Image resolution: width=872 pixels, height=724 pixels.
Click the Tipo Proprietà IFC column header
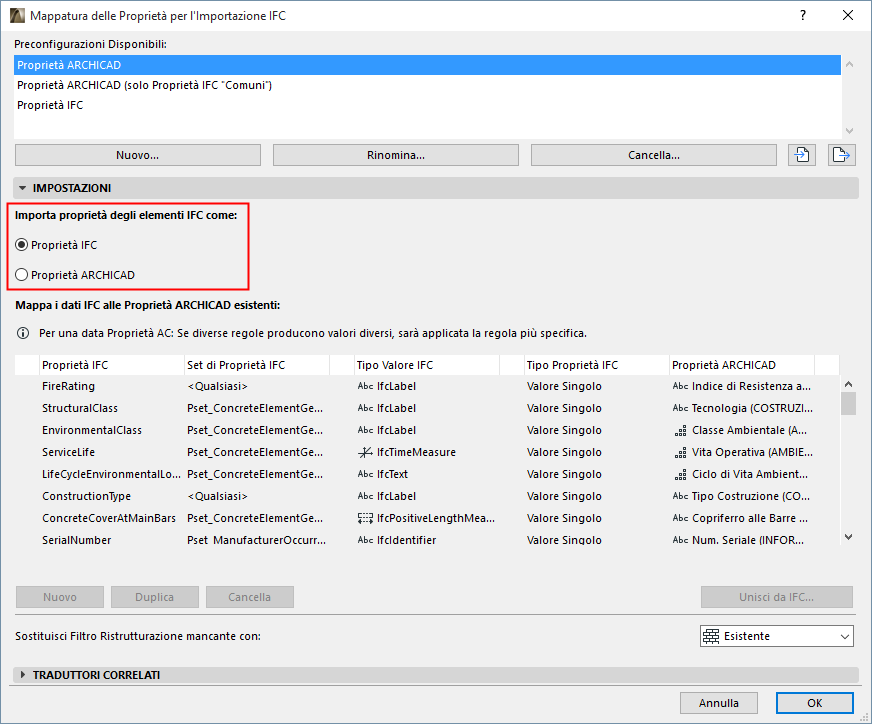pos(596,365)
